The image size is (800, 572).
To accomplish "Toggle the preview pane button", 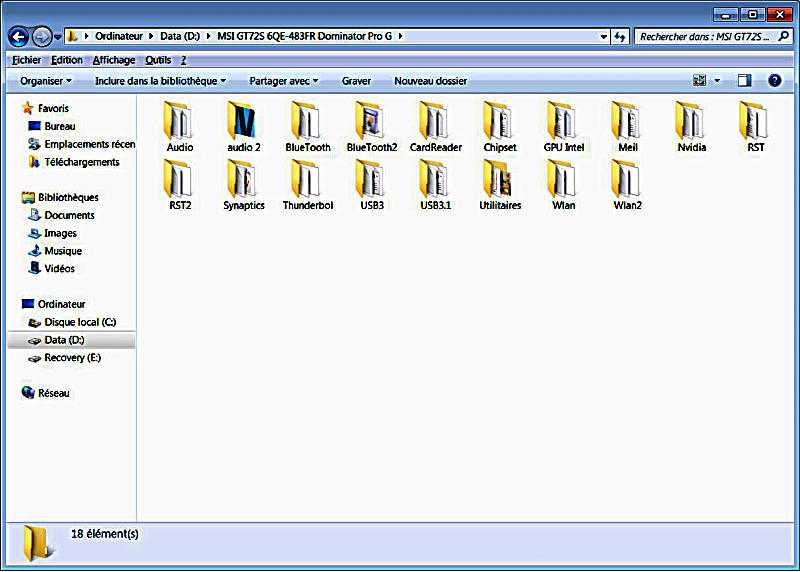I will coord(744,80).
